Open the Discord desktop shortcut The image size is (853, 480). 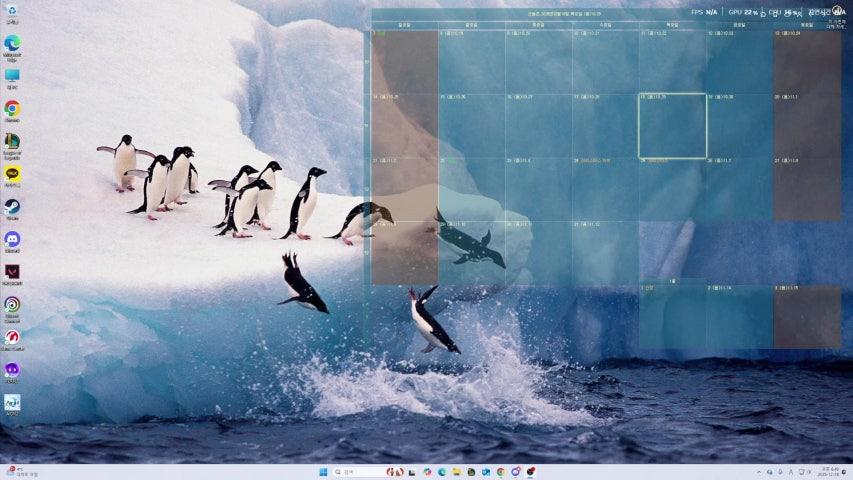pos(12,239)
